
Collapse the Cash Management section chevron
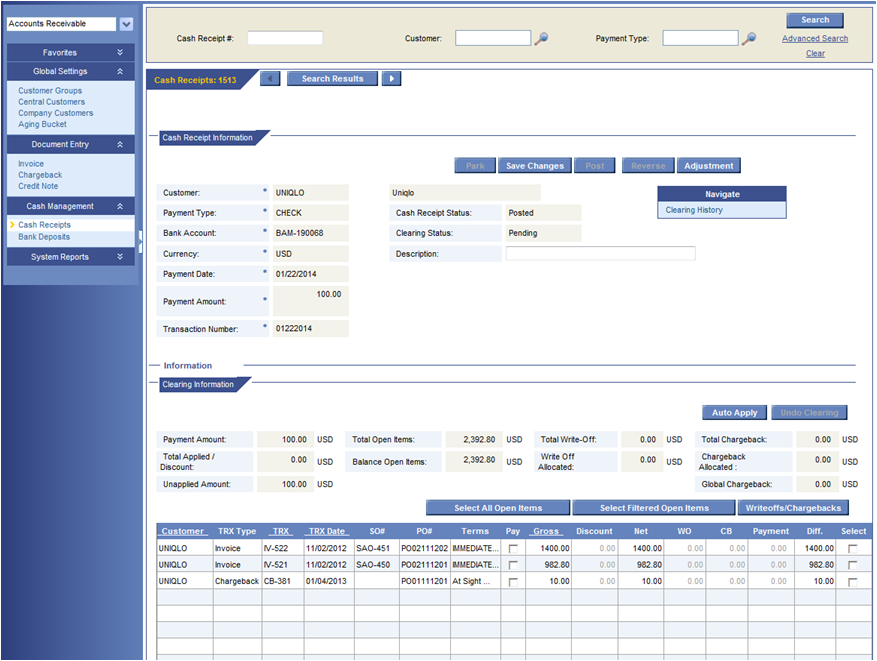pos(120,207)
